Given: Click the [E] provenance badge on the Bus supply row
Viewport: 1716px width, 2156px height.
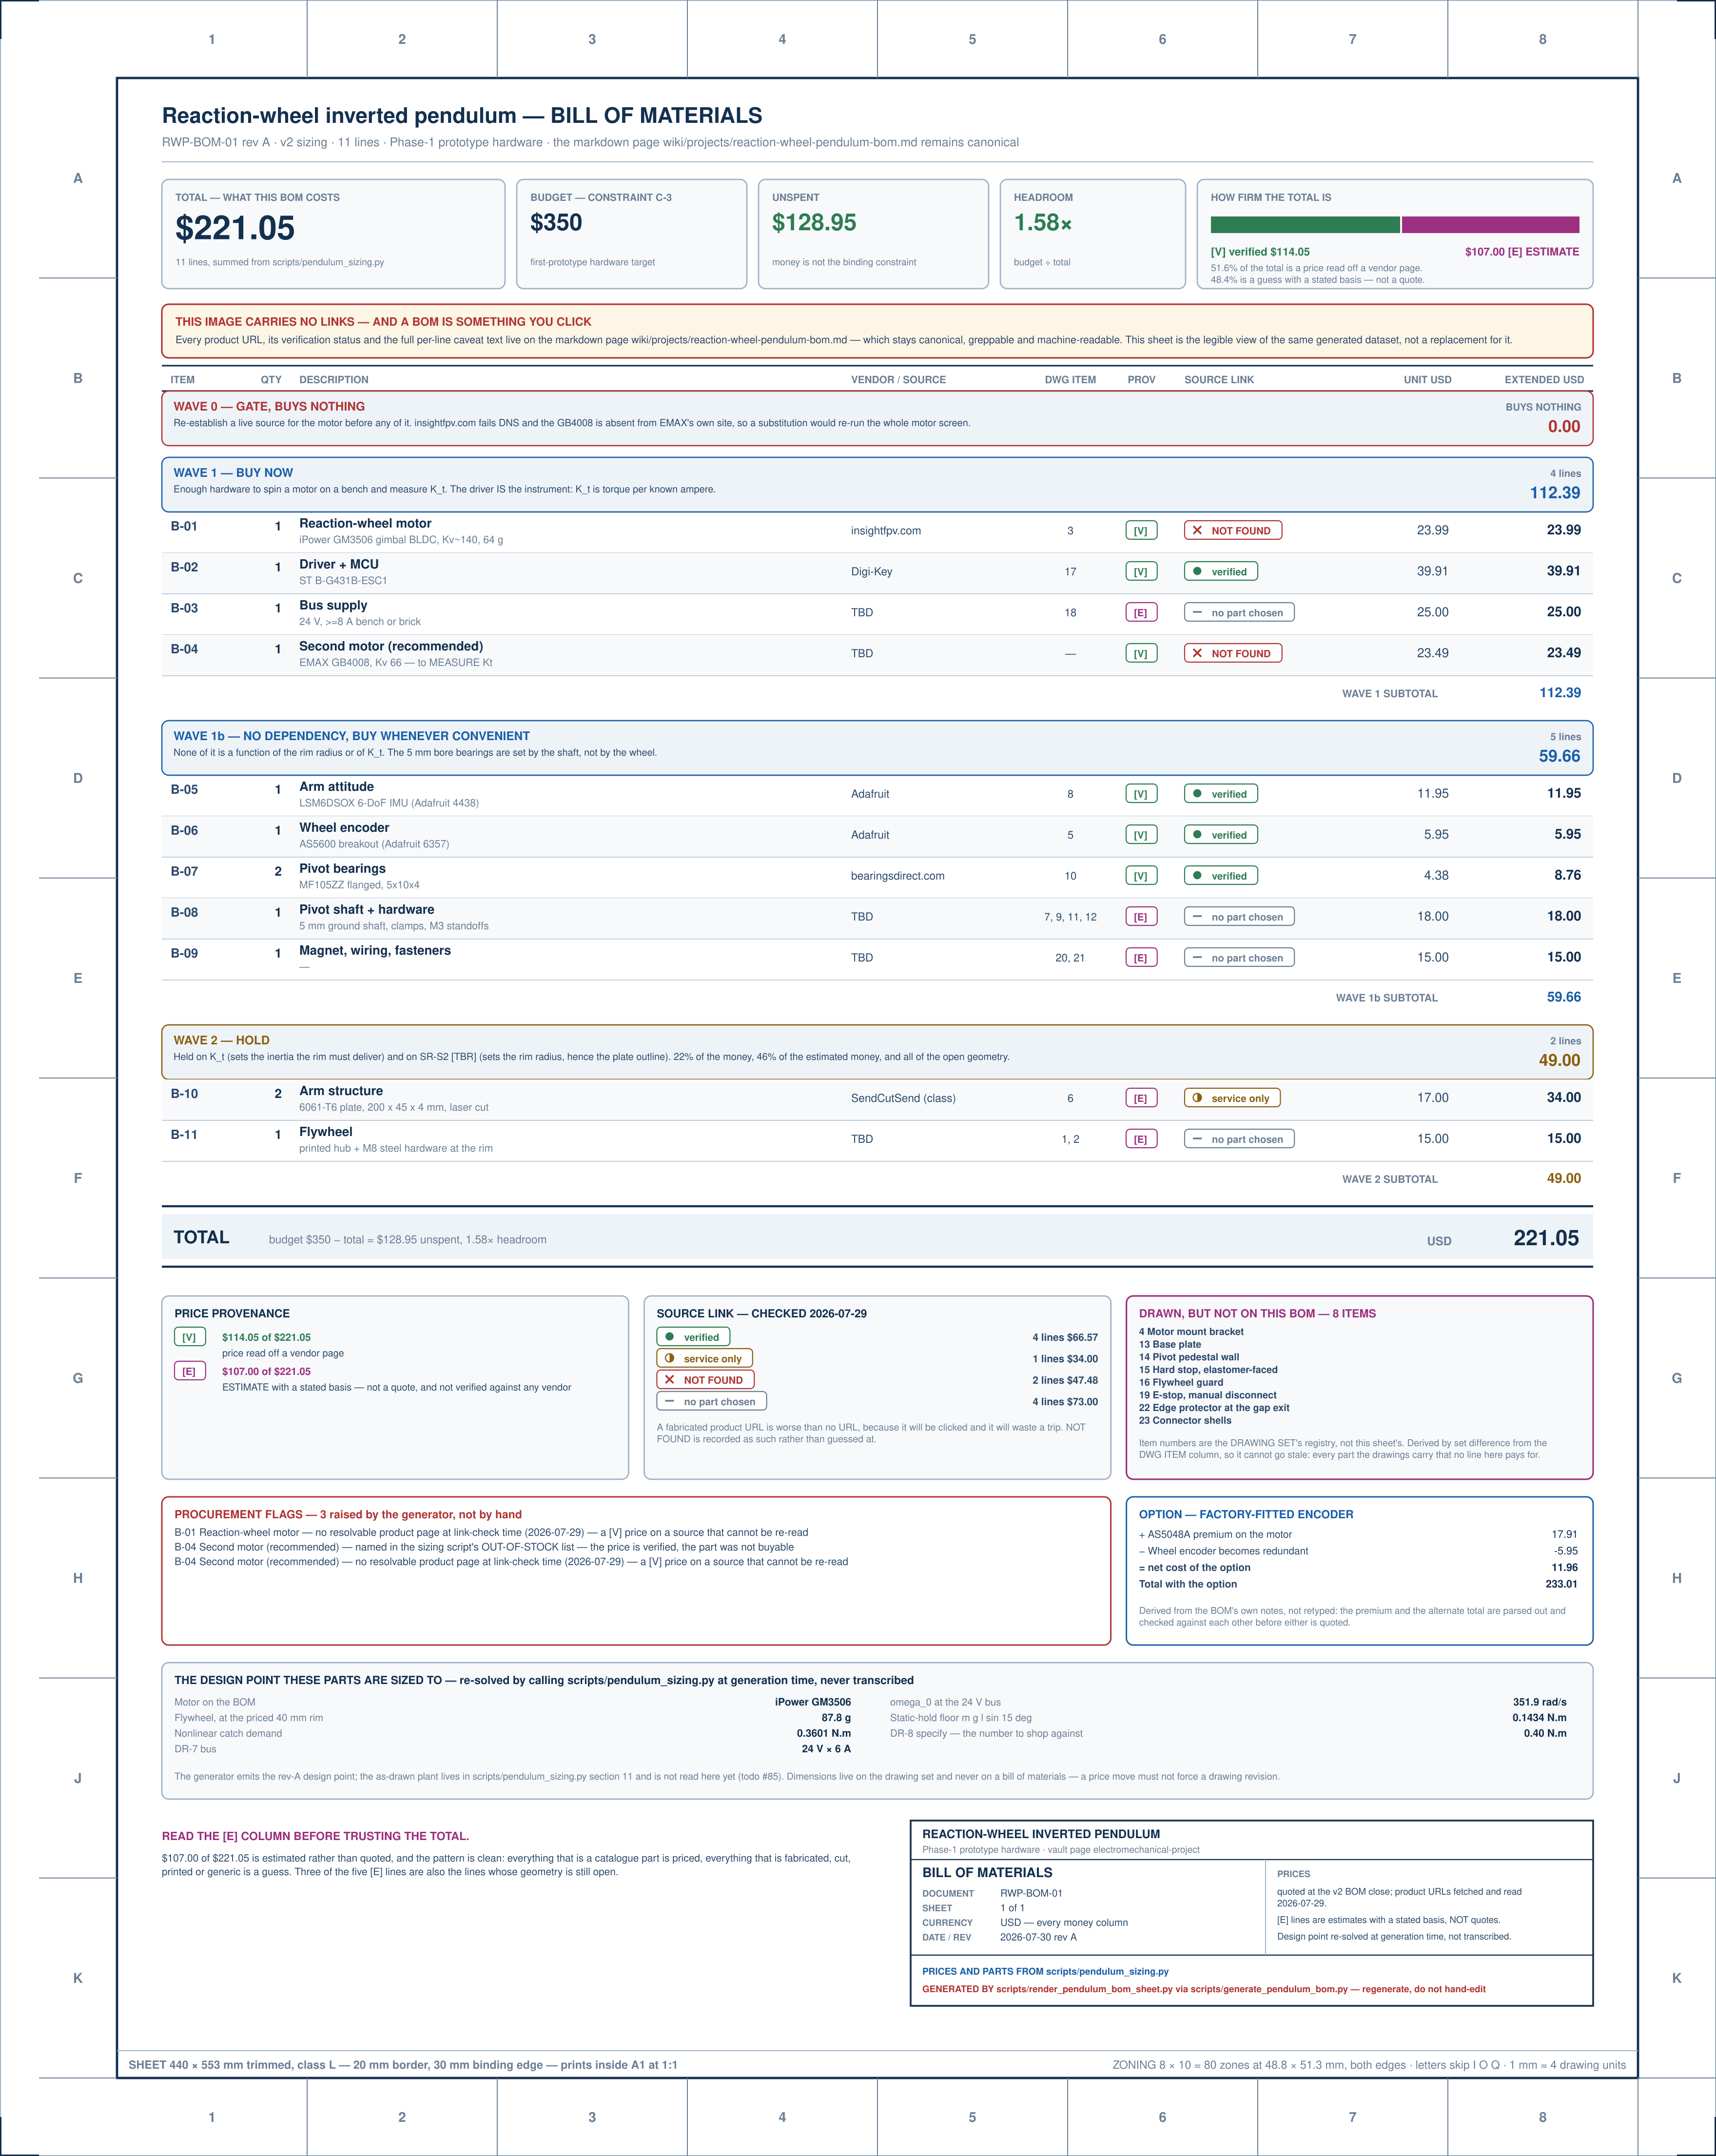Looking at the screenshot, I should click(1141, 613).
